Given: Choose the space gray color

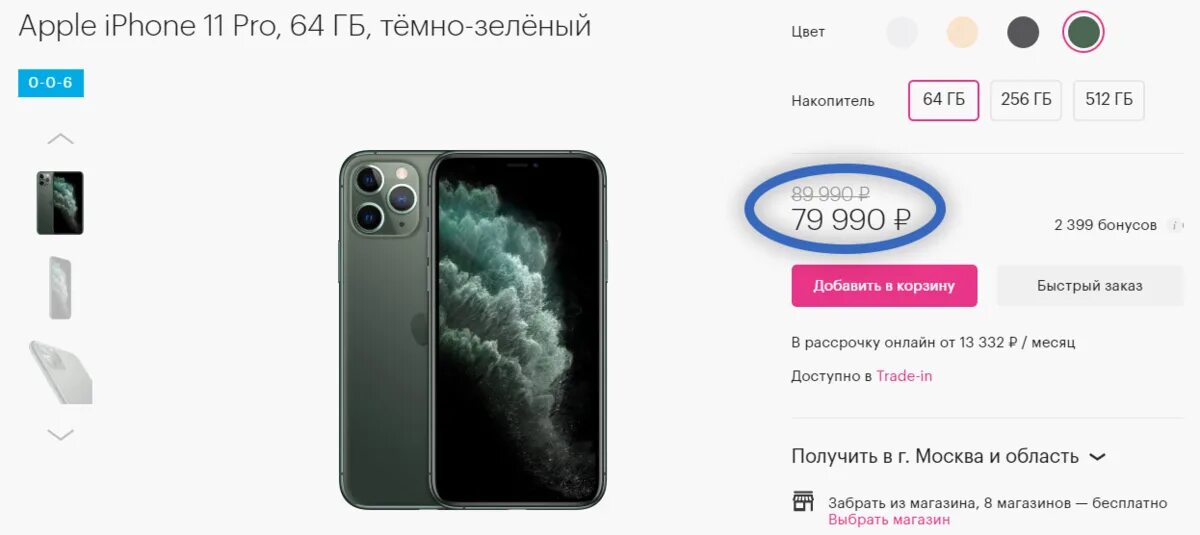Looking at the screenshot, I should [1023, 32].
